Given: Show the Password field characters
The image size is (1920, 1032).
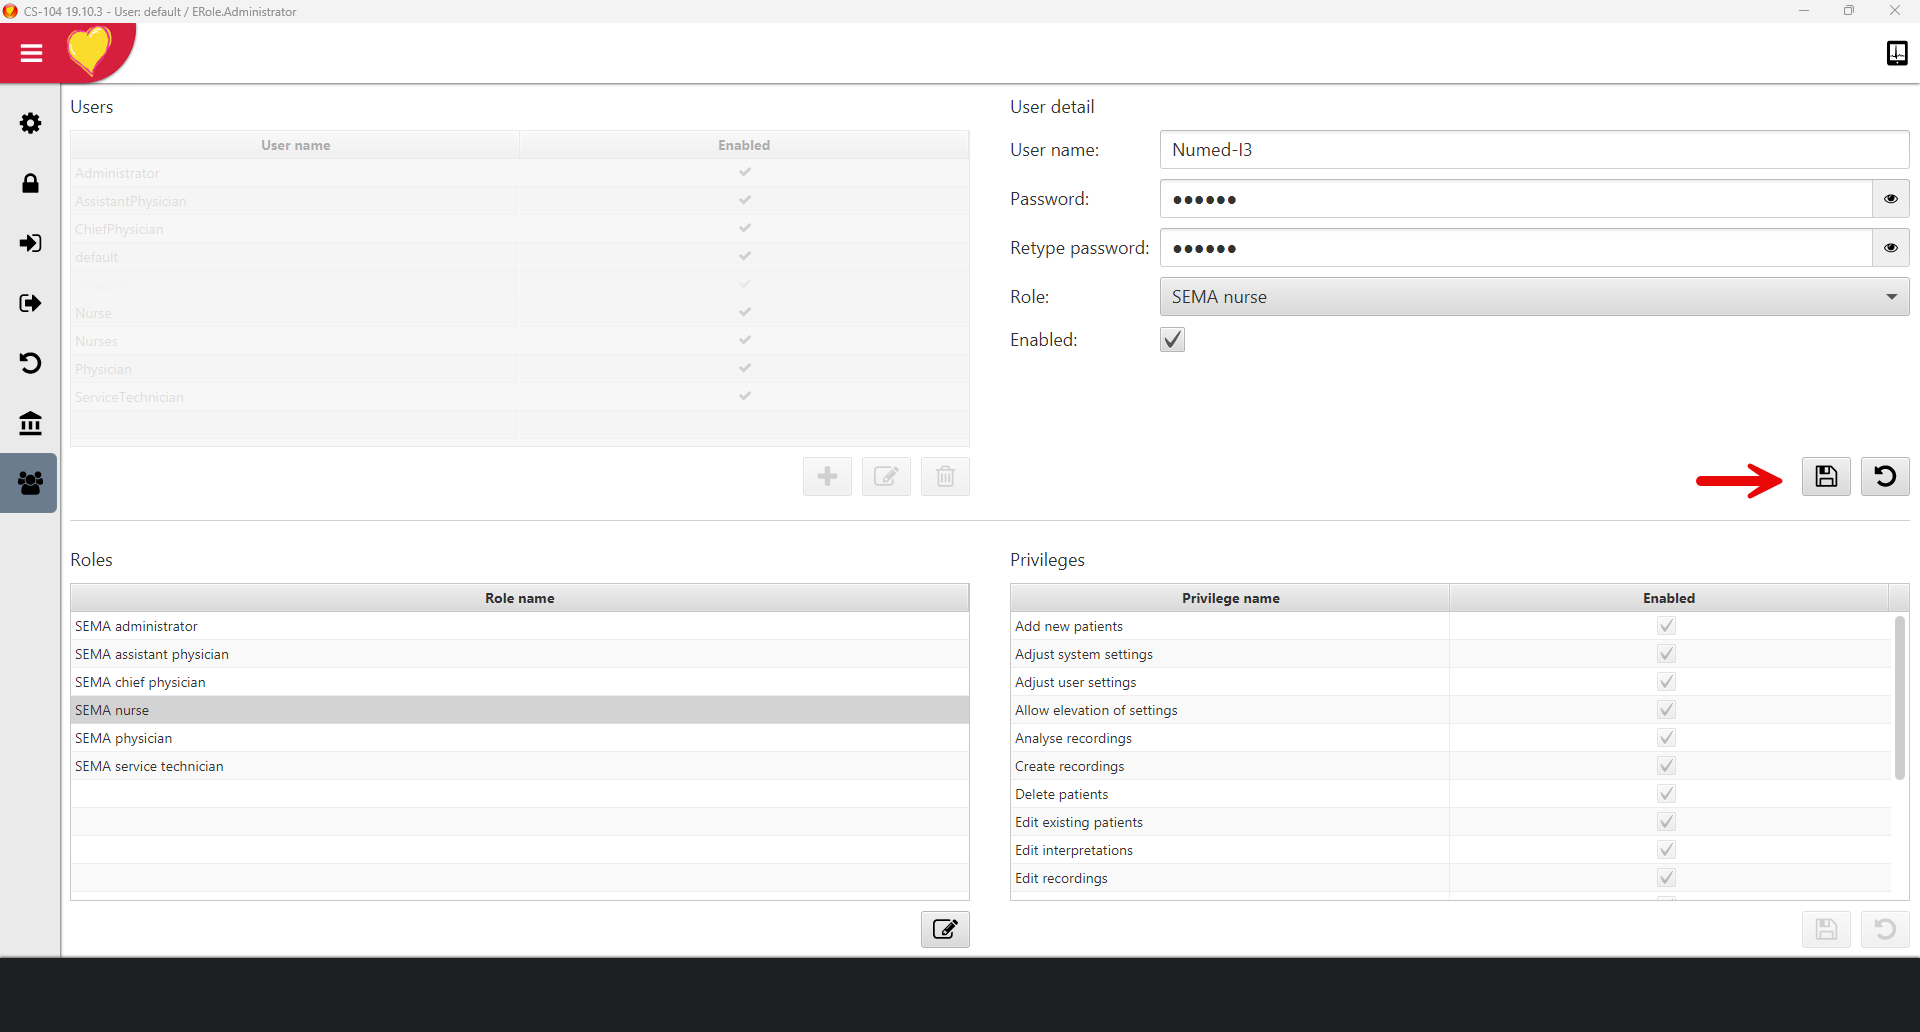Looking at the screenshot, I should (1890, 199).
